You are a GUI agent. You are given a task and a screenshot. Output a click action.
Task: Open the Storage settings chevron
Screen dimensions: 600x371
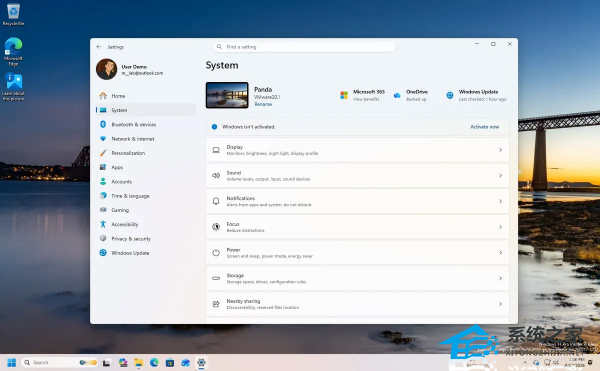[501, 278]
